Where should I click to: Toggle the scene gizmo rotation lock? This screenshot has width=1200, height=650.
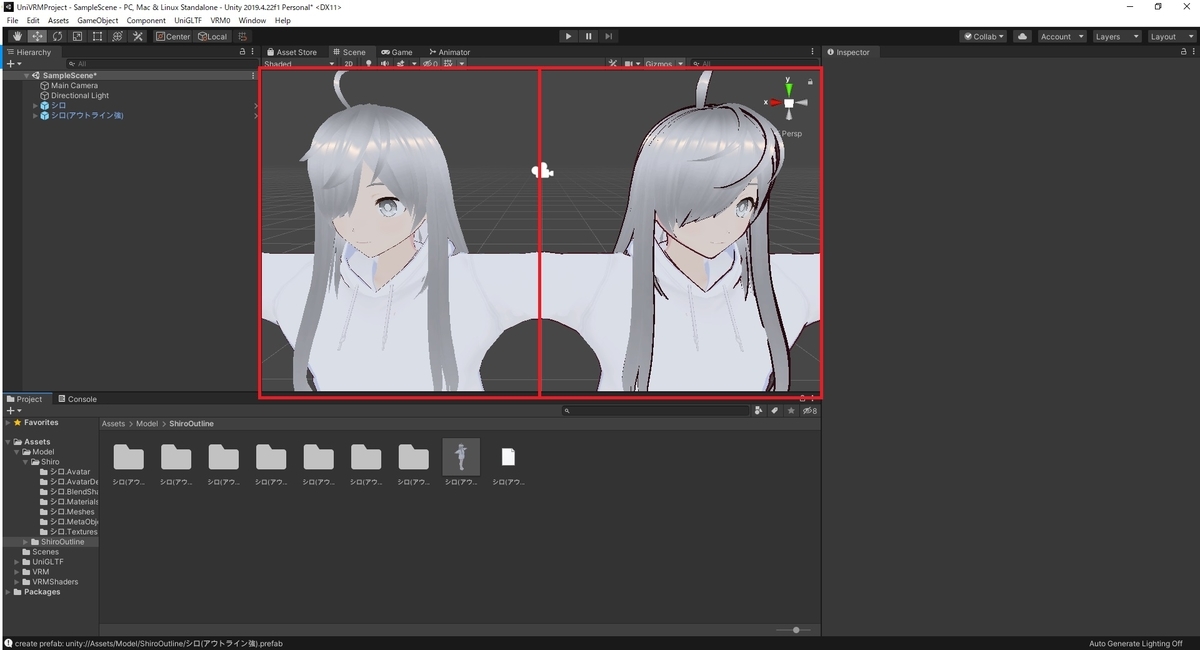click(810, 82)
